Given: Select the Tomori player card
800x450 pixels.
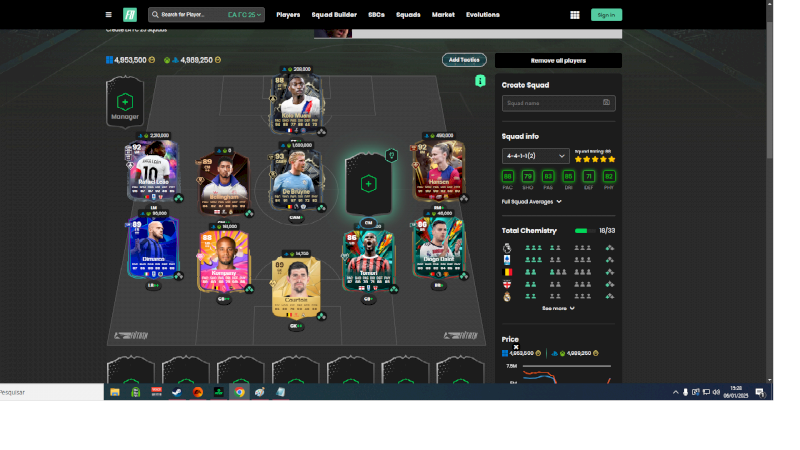Looking at the screenshot, I should click(x=368, y=261).
